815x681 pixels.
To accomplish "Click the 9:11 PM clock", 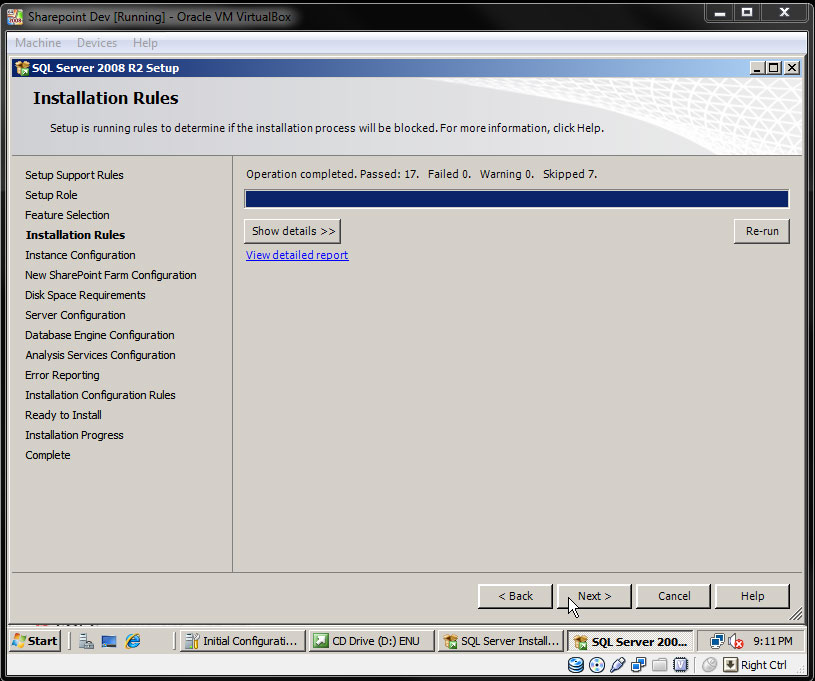I will (773, 641).
